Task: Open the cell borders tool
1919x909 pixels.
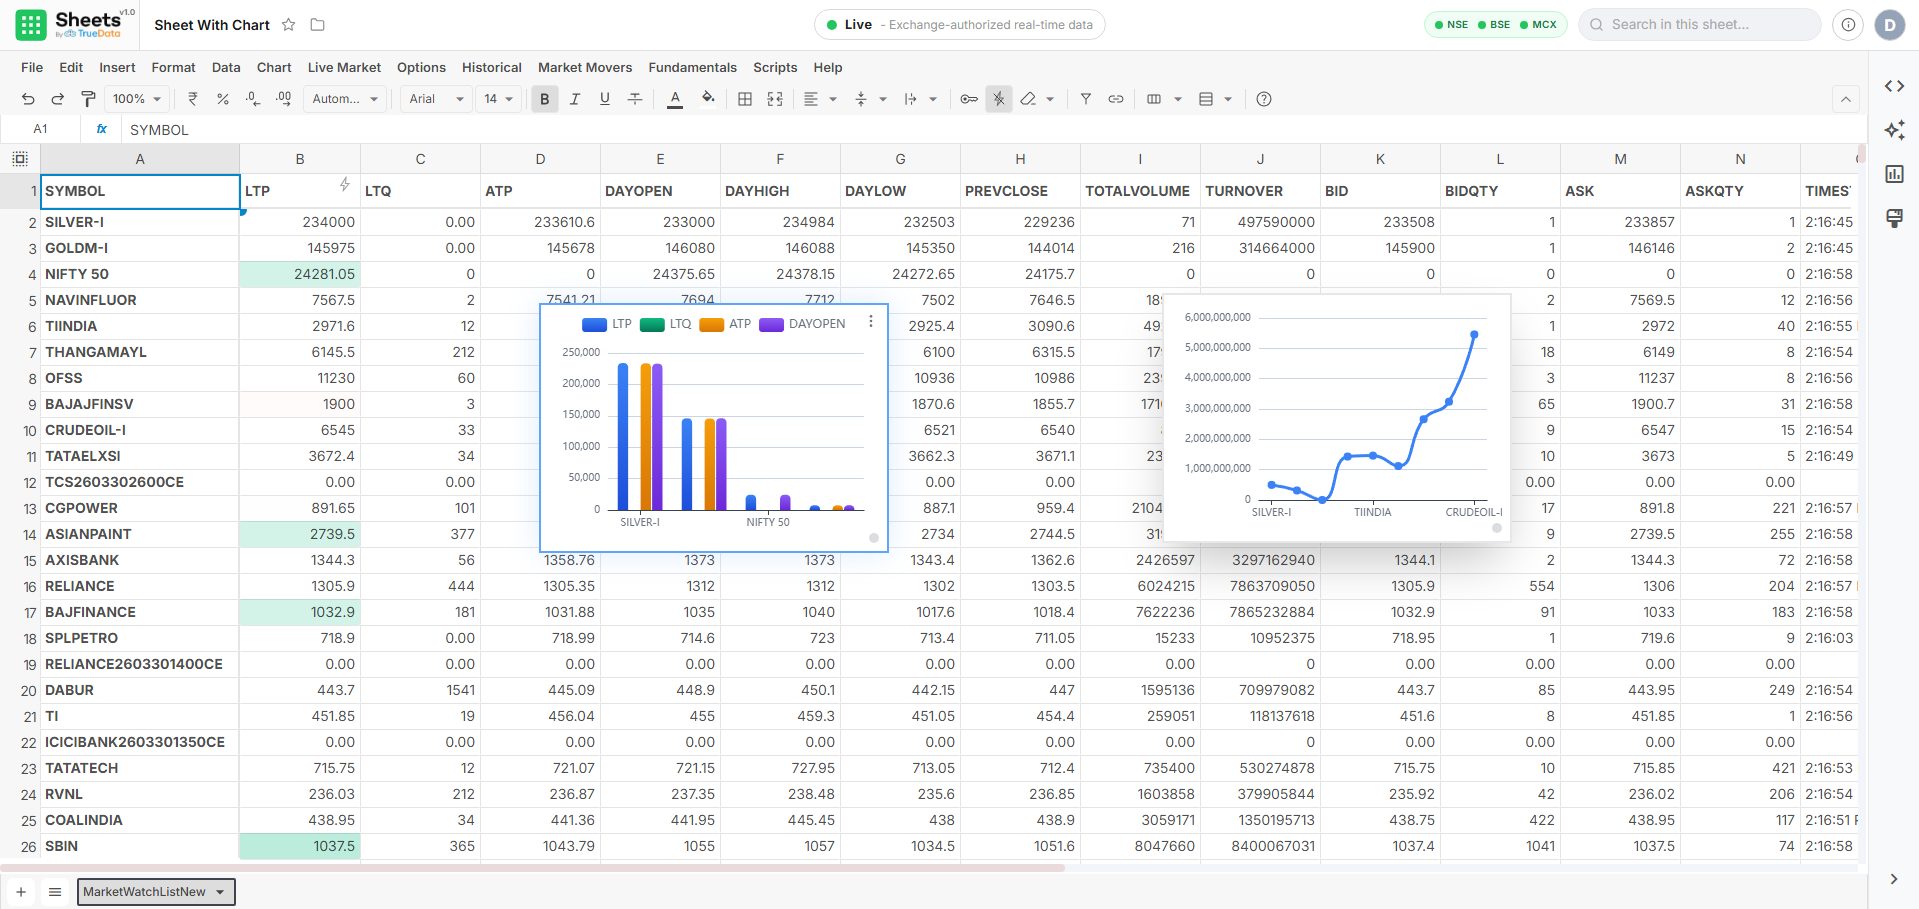Action: (745, 99)
